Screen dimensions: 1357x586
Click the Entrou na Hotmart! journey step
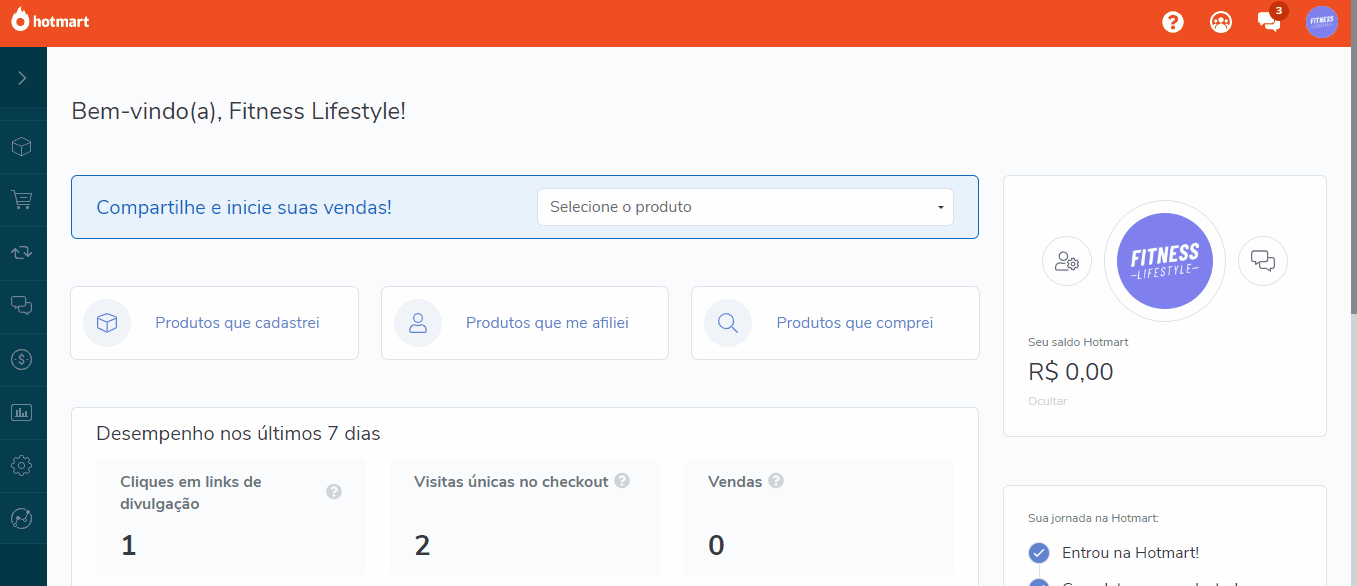coord(1130,552)
